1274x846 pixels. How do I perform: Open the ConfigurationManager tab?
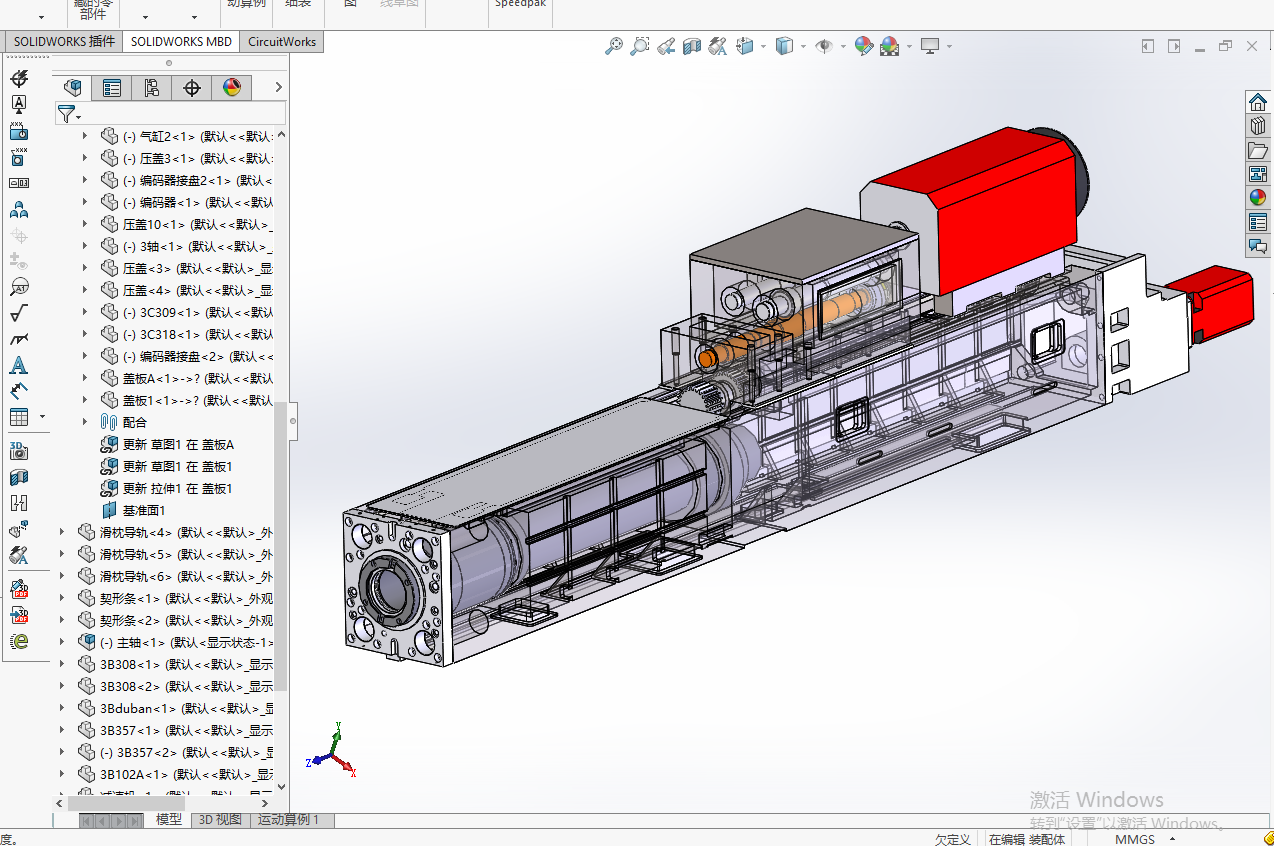tap(152, 88)
